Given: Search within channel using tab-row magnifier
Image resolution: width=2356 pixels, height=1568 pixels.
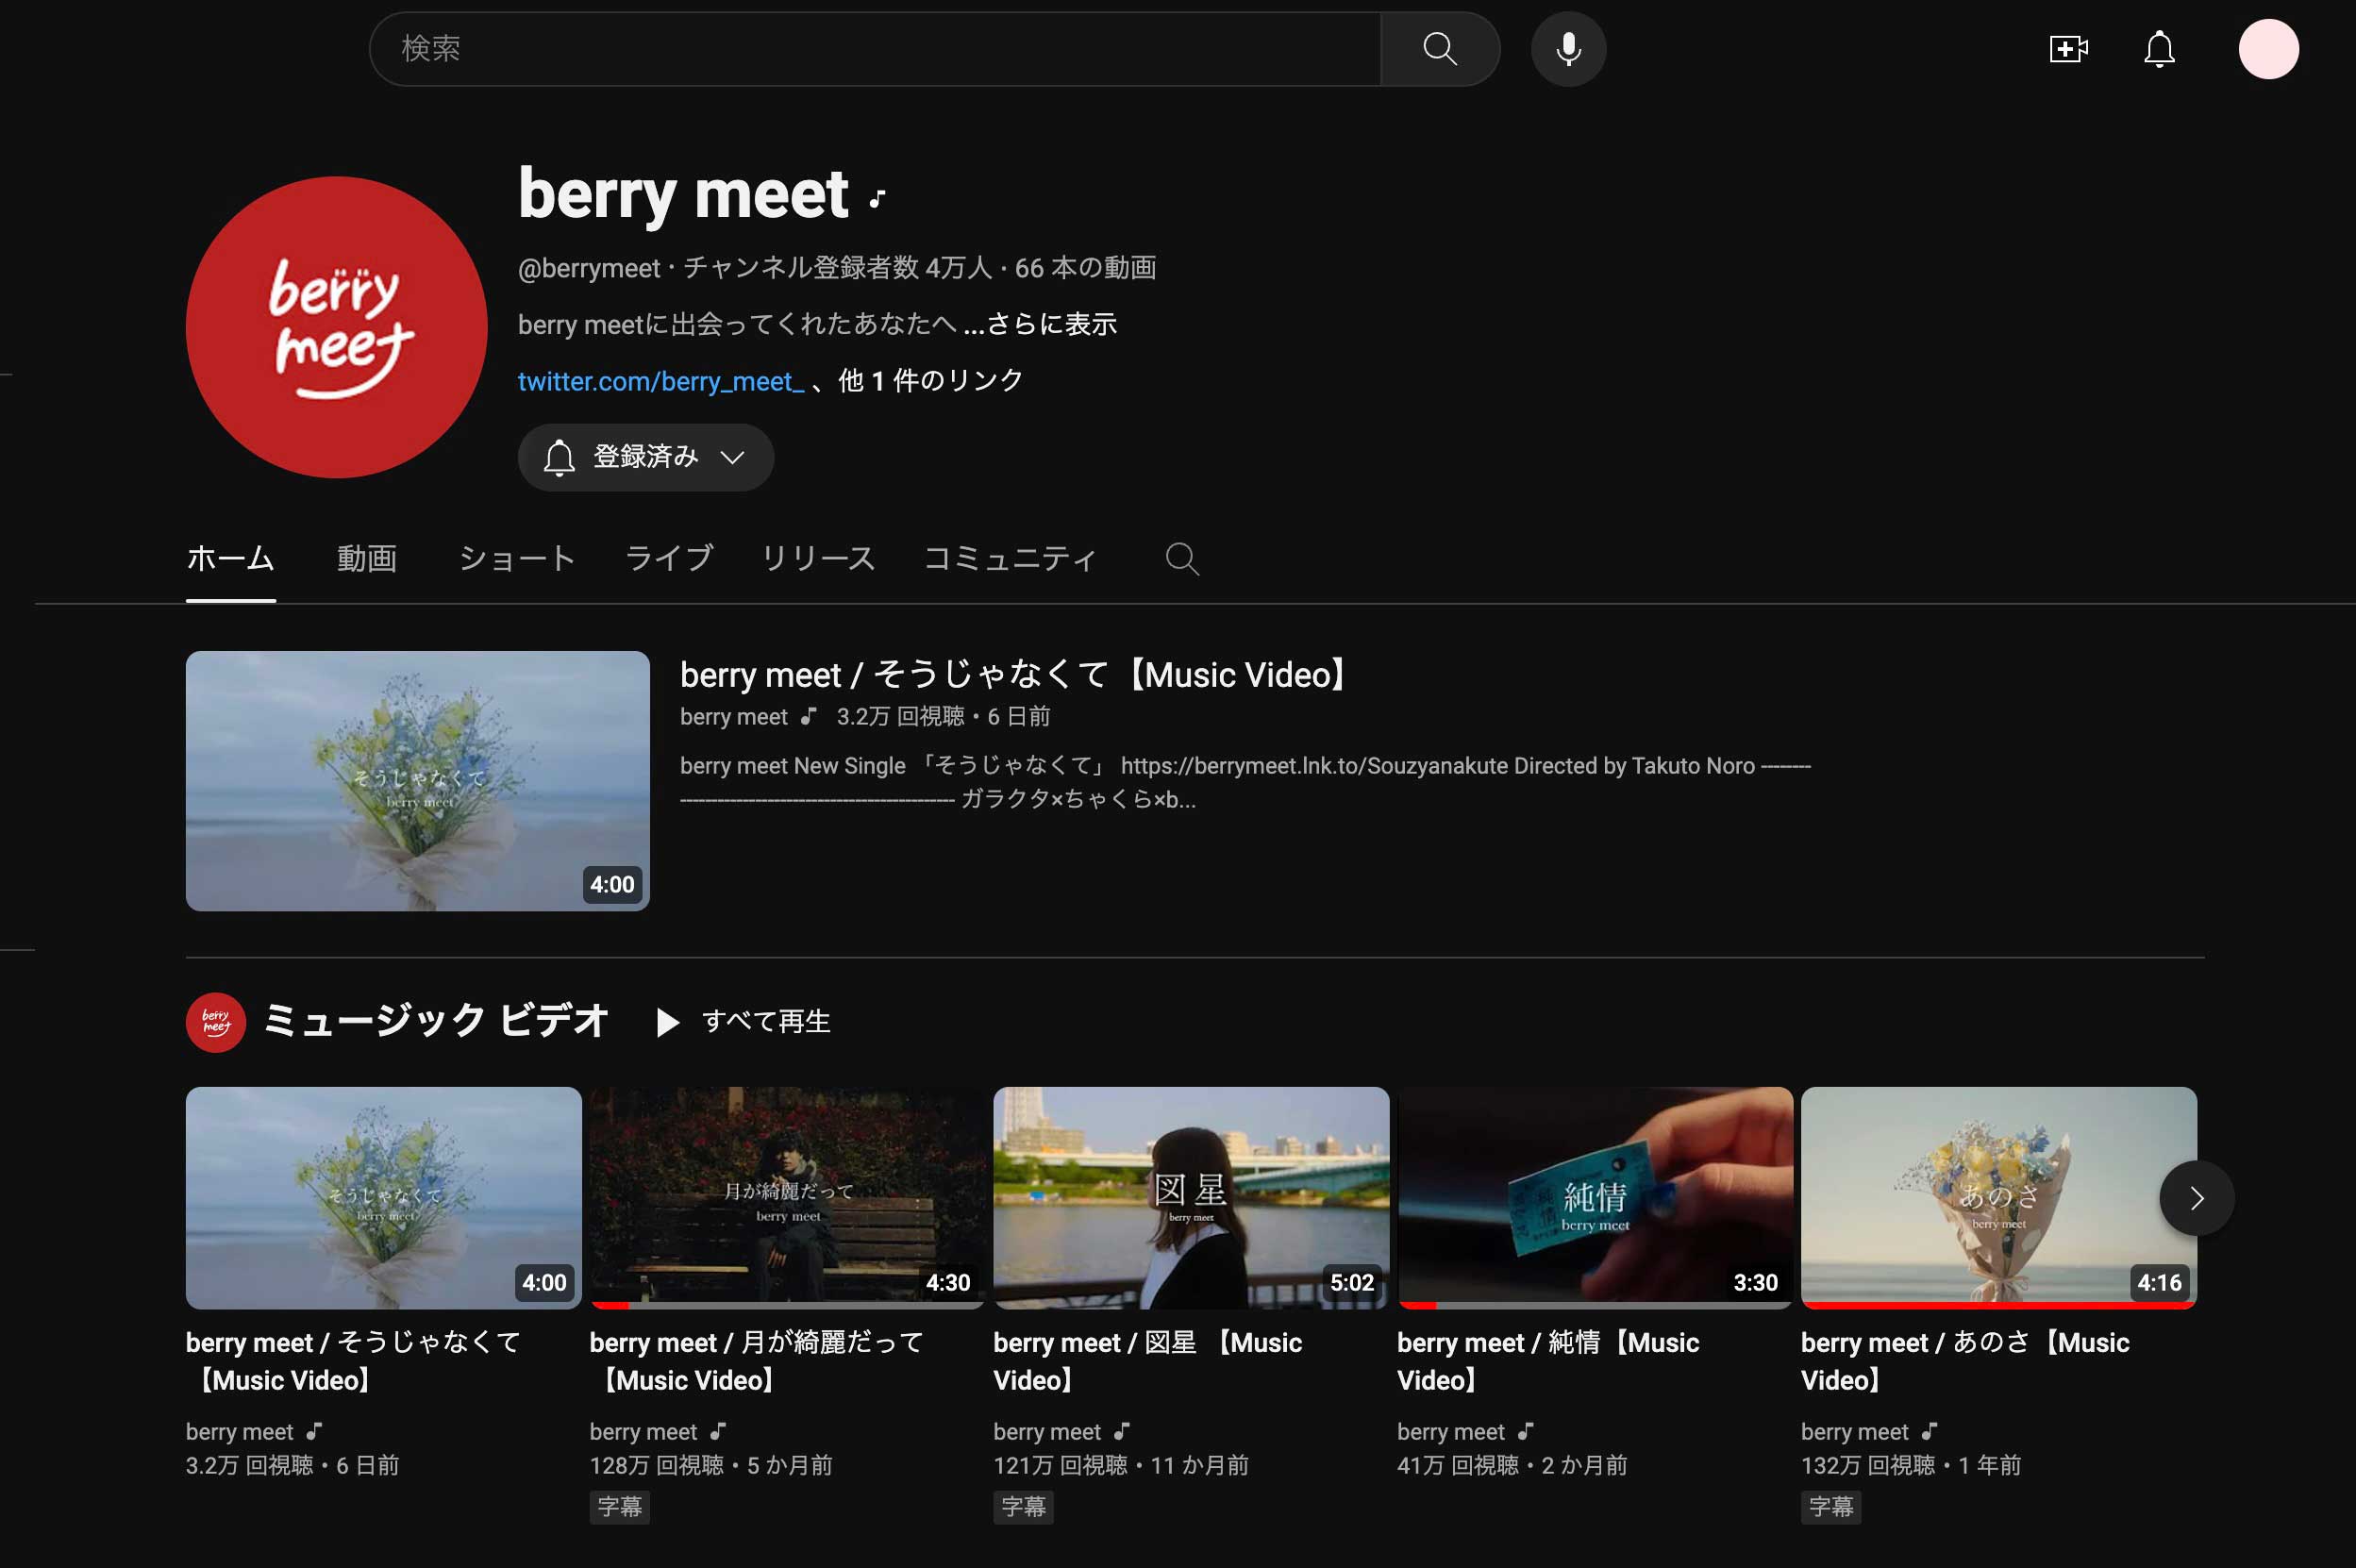Looking at the screenshot, I should pyautogui.click(x=1182, y=558).
